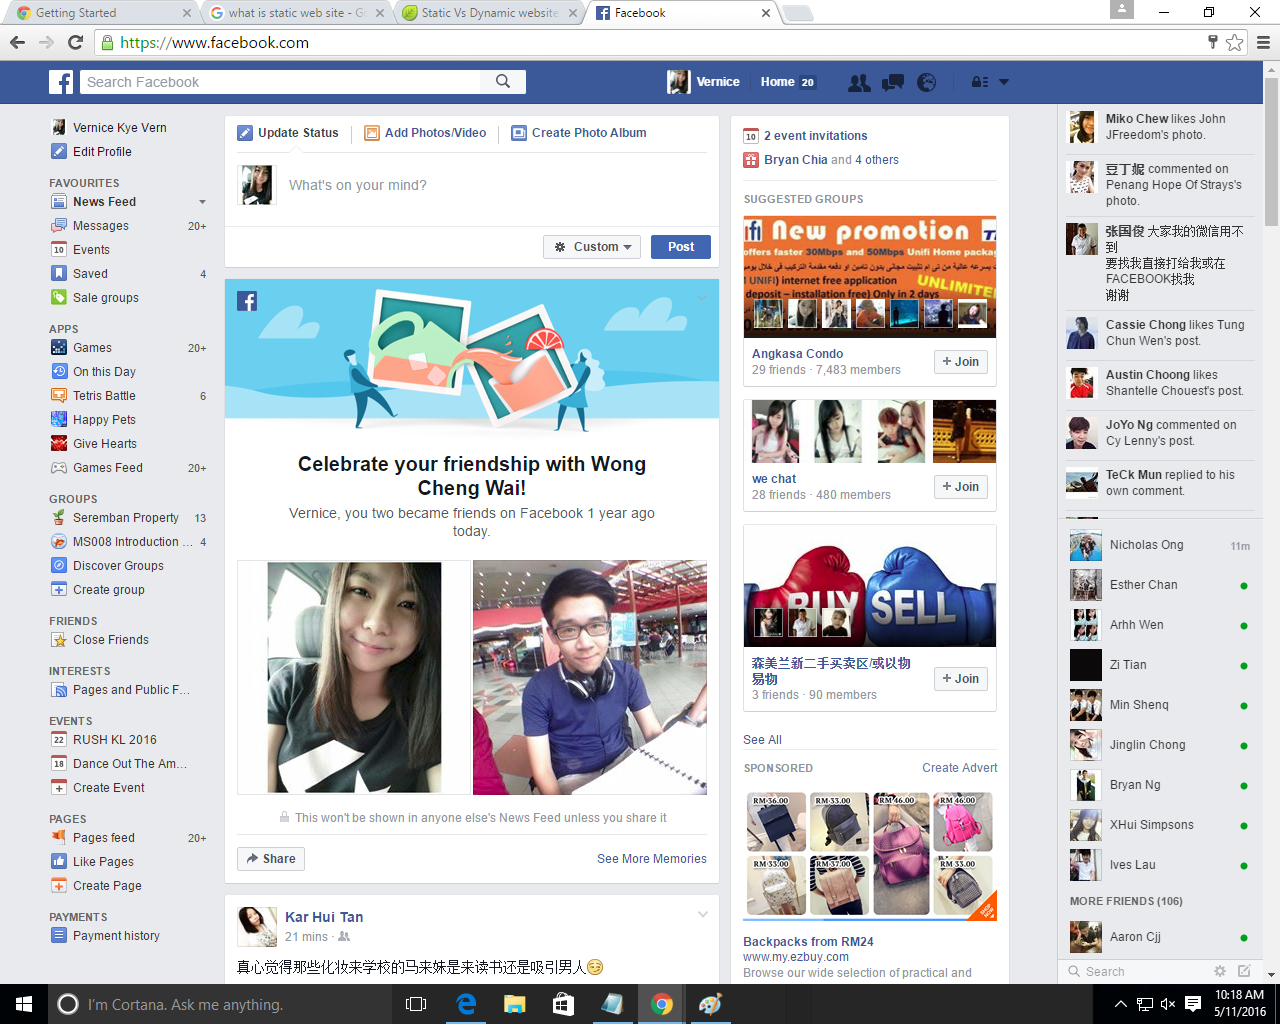Open chat with Nicholas Ong

[x=1160, y=545]
